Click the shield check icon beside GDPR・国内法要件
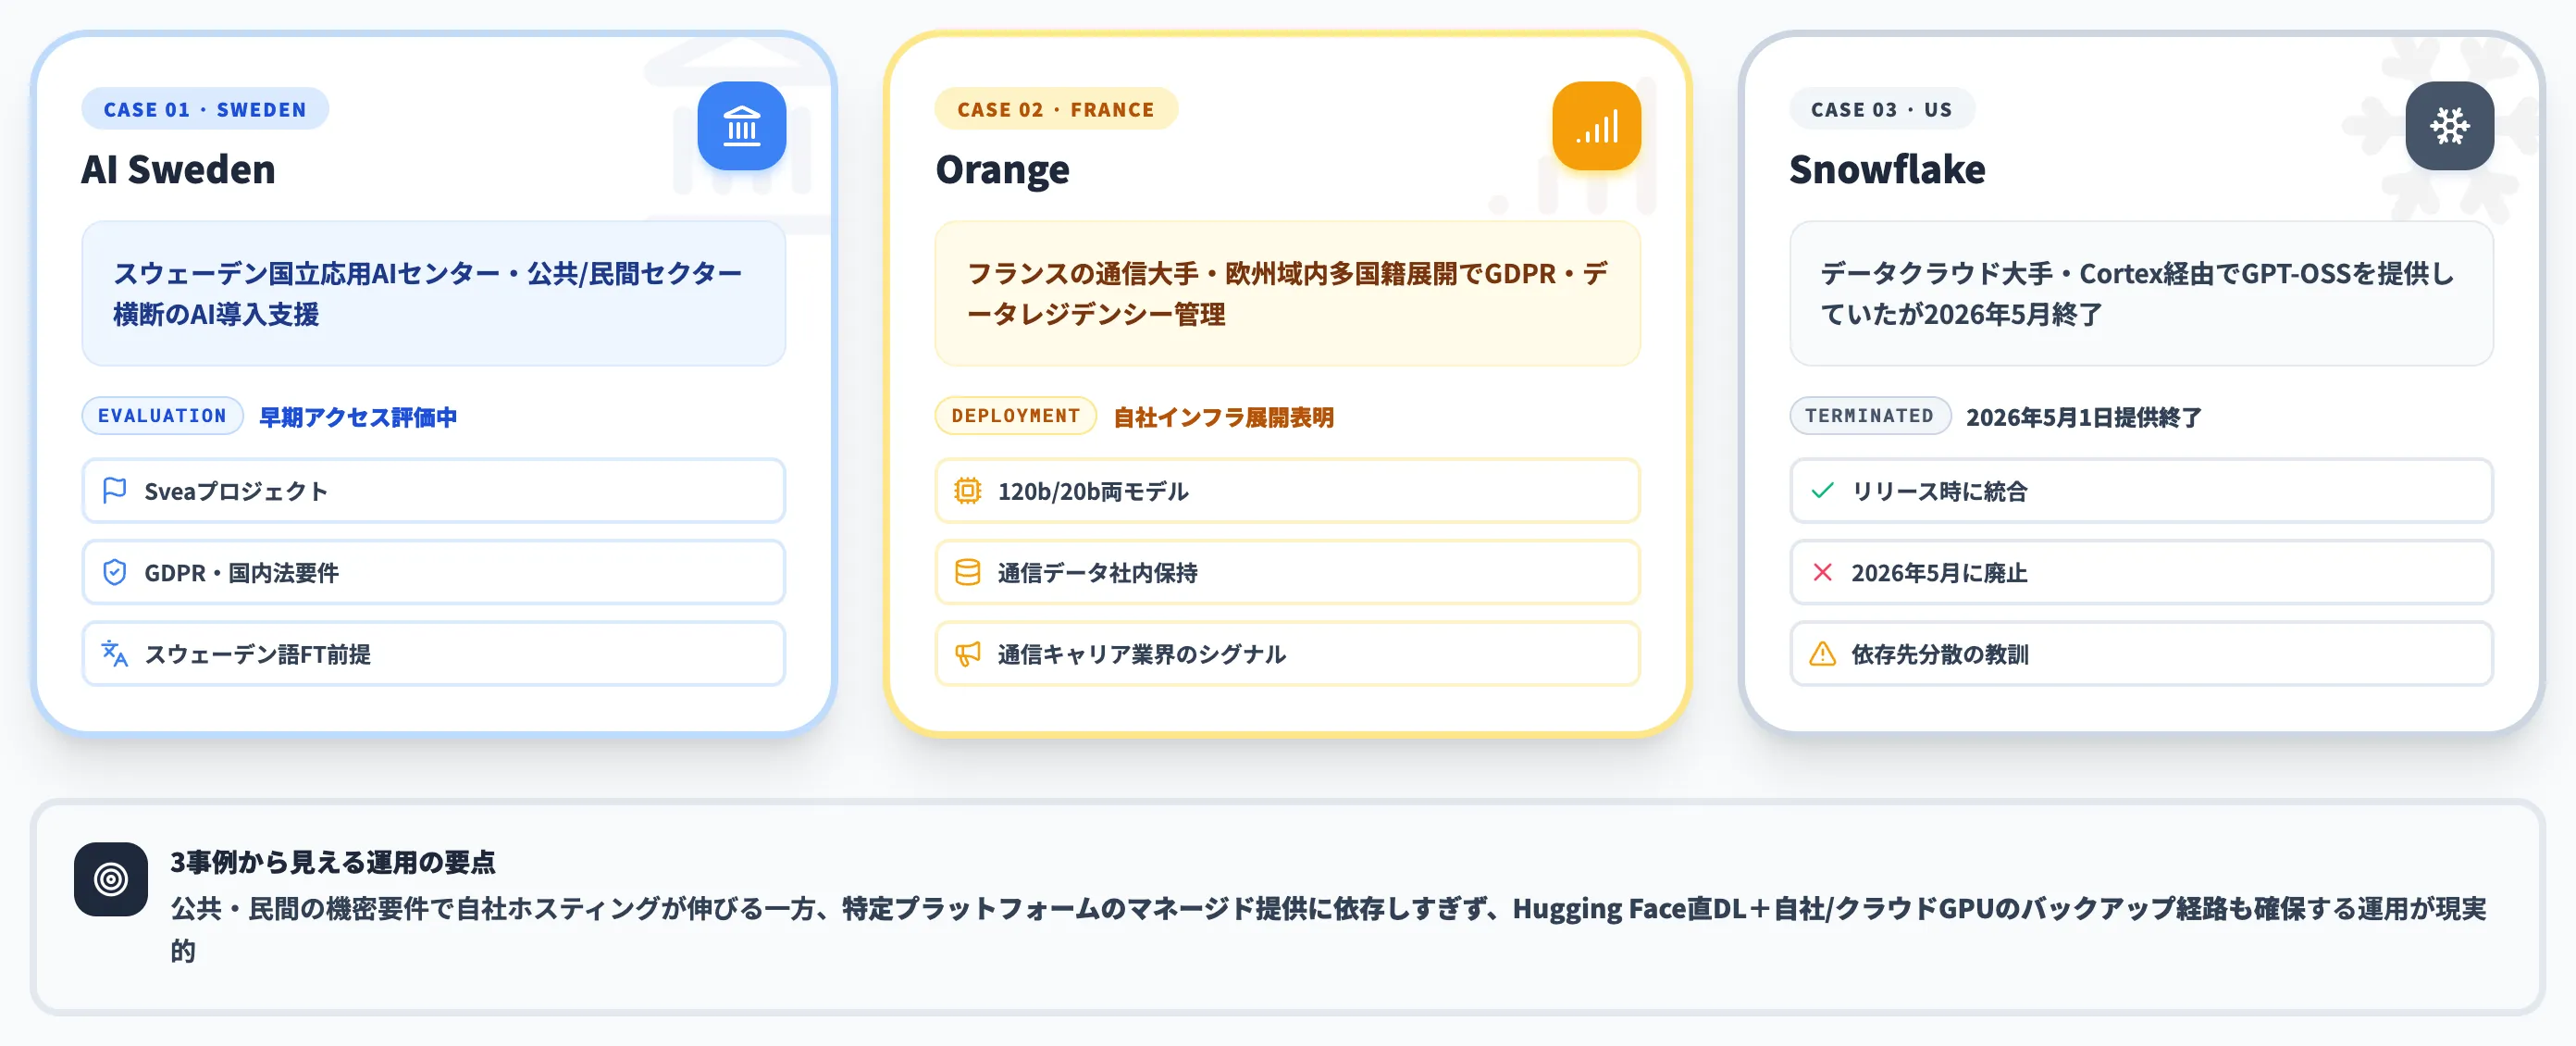 pos(115,572)
